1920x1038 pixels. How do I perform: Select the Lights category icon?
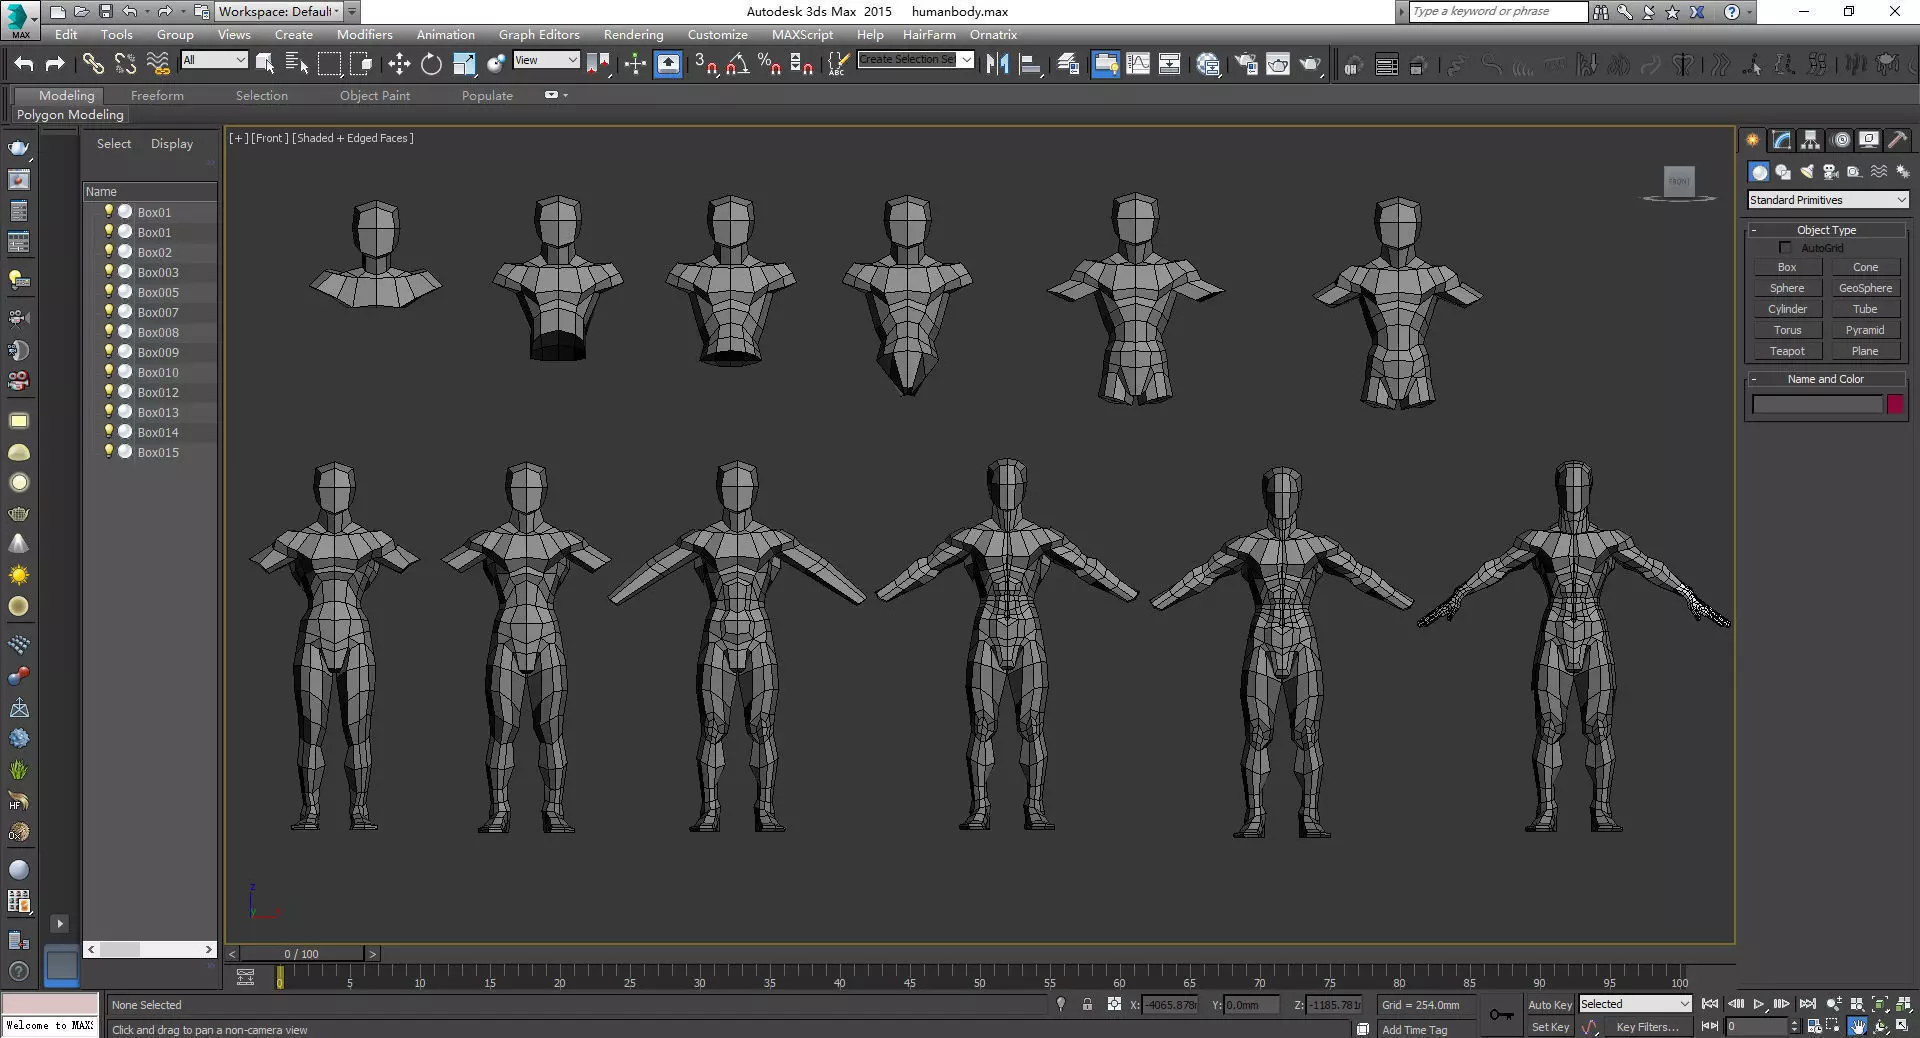[x=1807, y=172]
